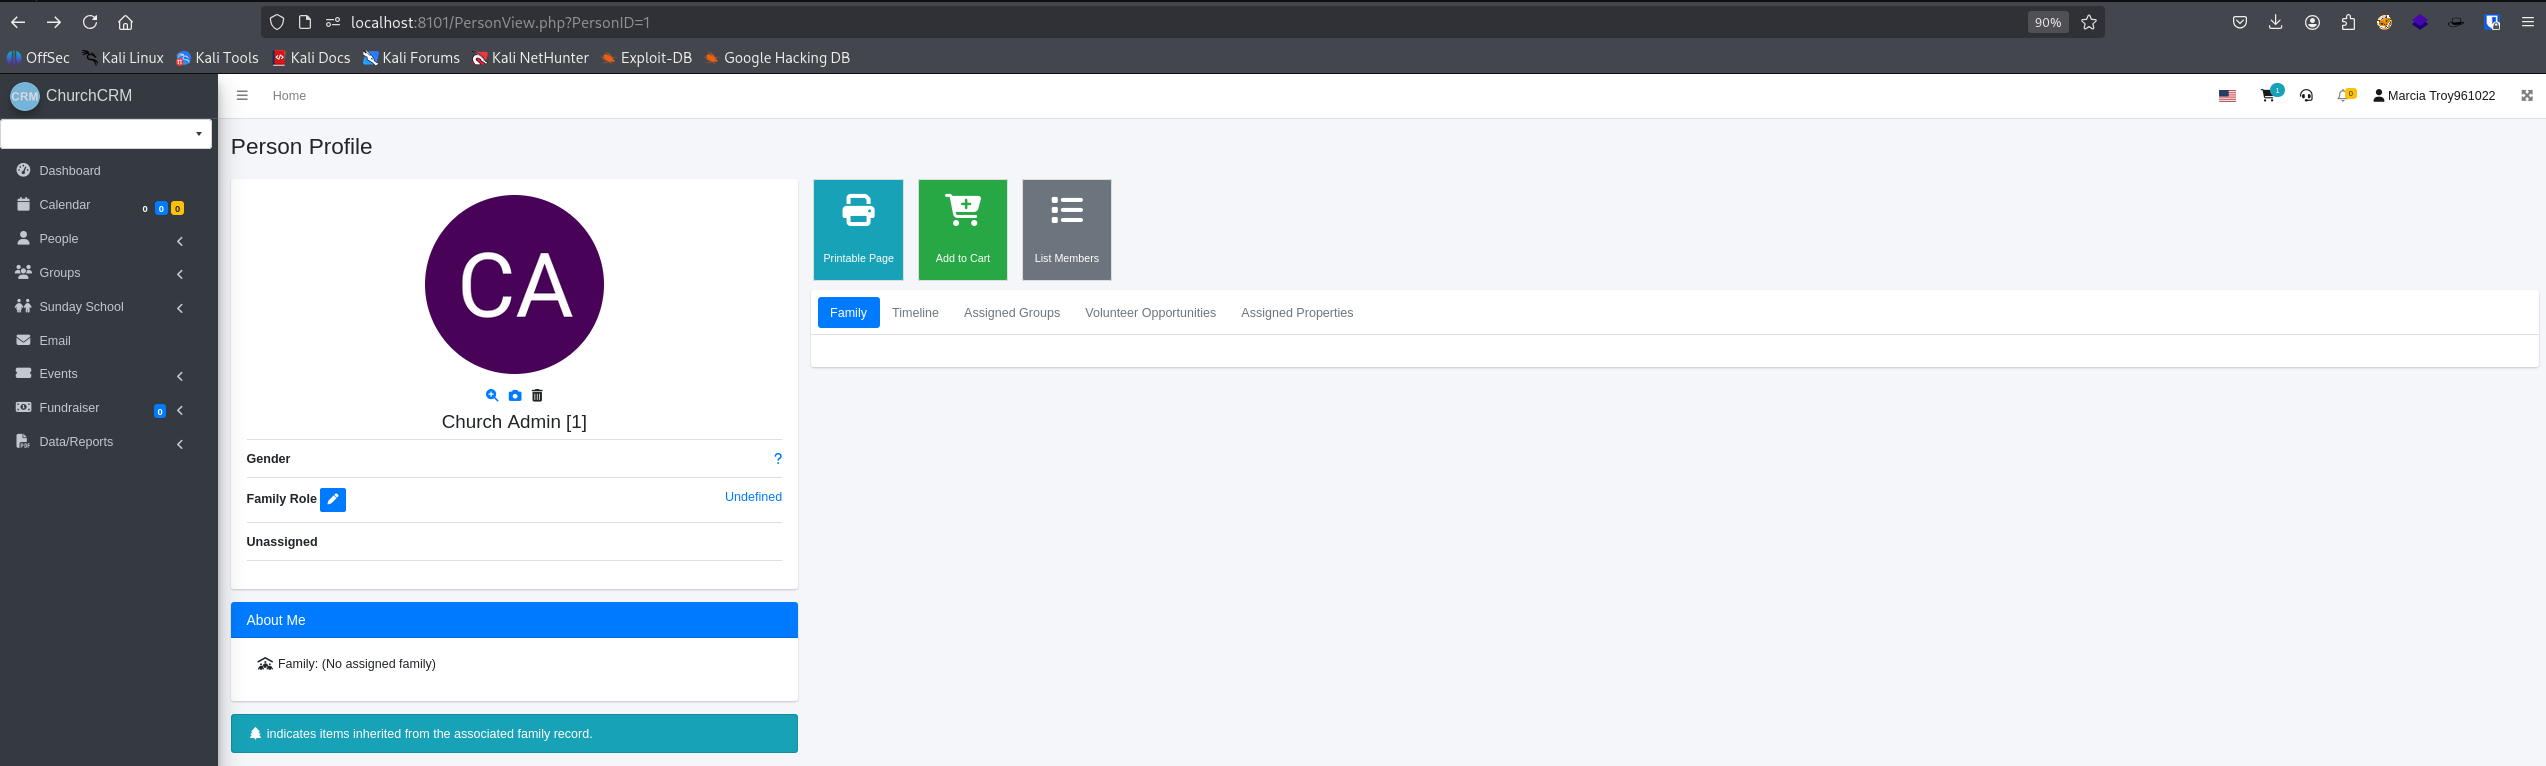The width and height of the screenshot is (2546, 766).
Task: Toggle fullscreen with the expand icon
Action: (x=2527, y=96)
